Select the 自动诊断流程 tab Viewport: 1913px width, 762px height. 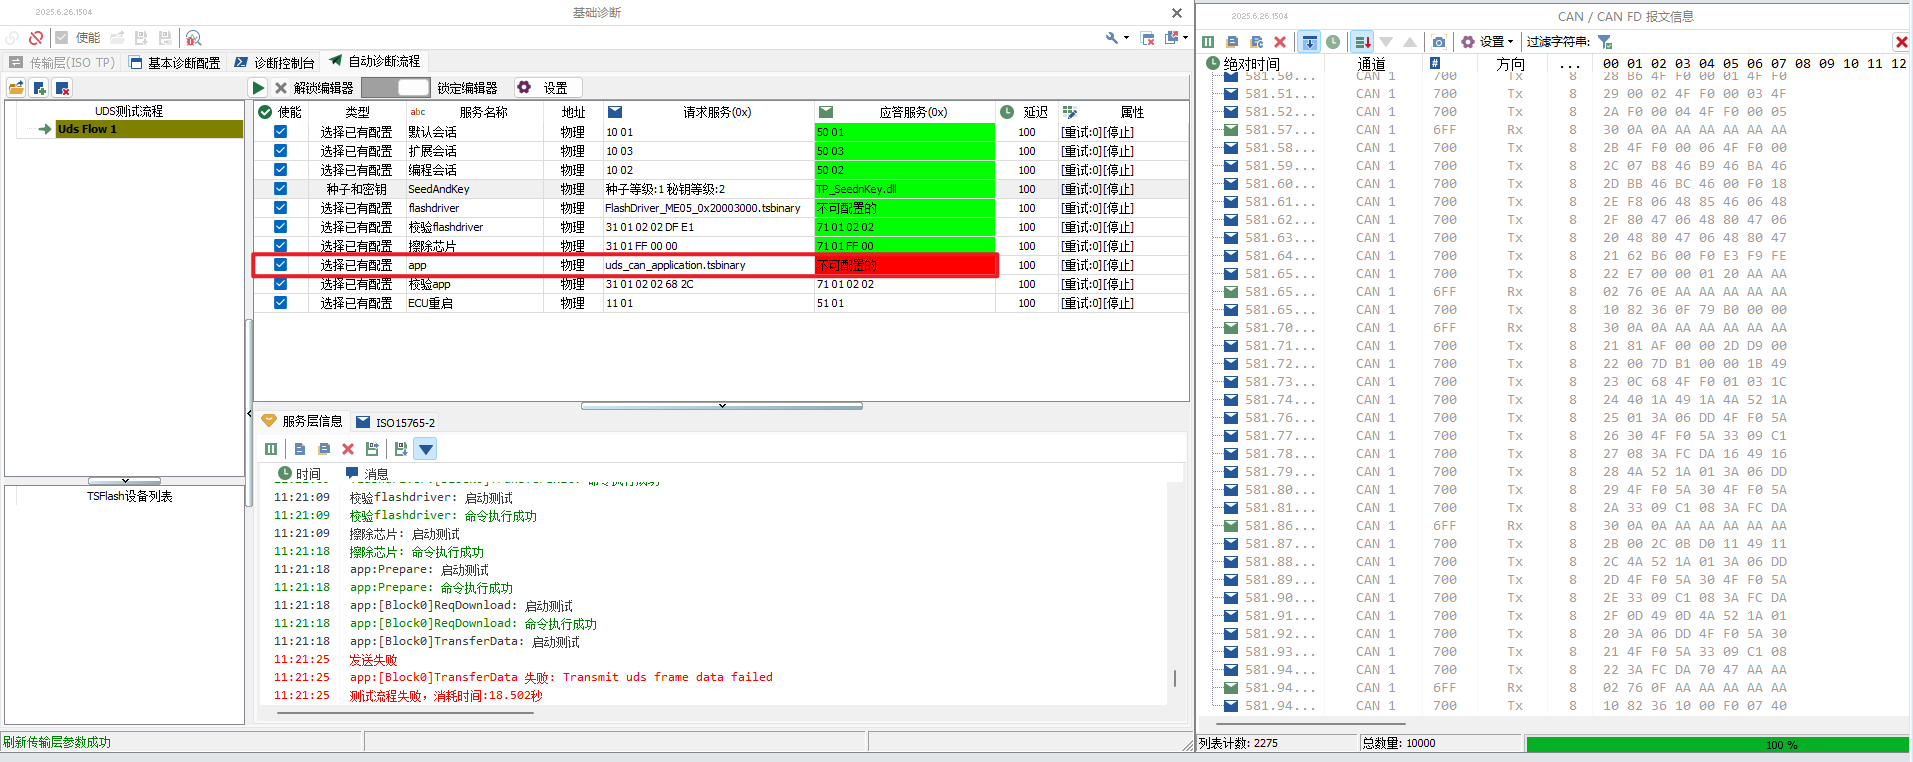pos(375,61)
